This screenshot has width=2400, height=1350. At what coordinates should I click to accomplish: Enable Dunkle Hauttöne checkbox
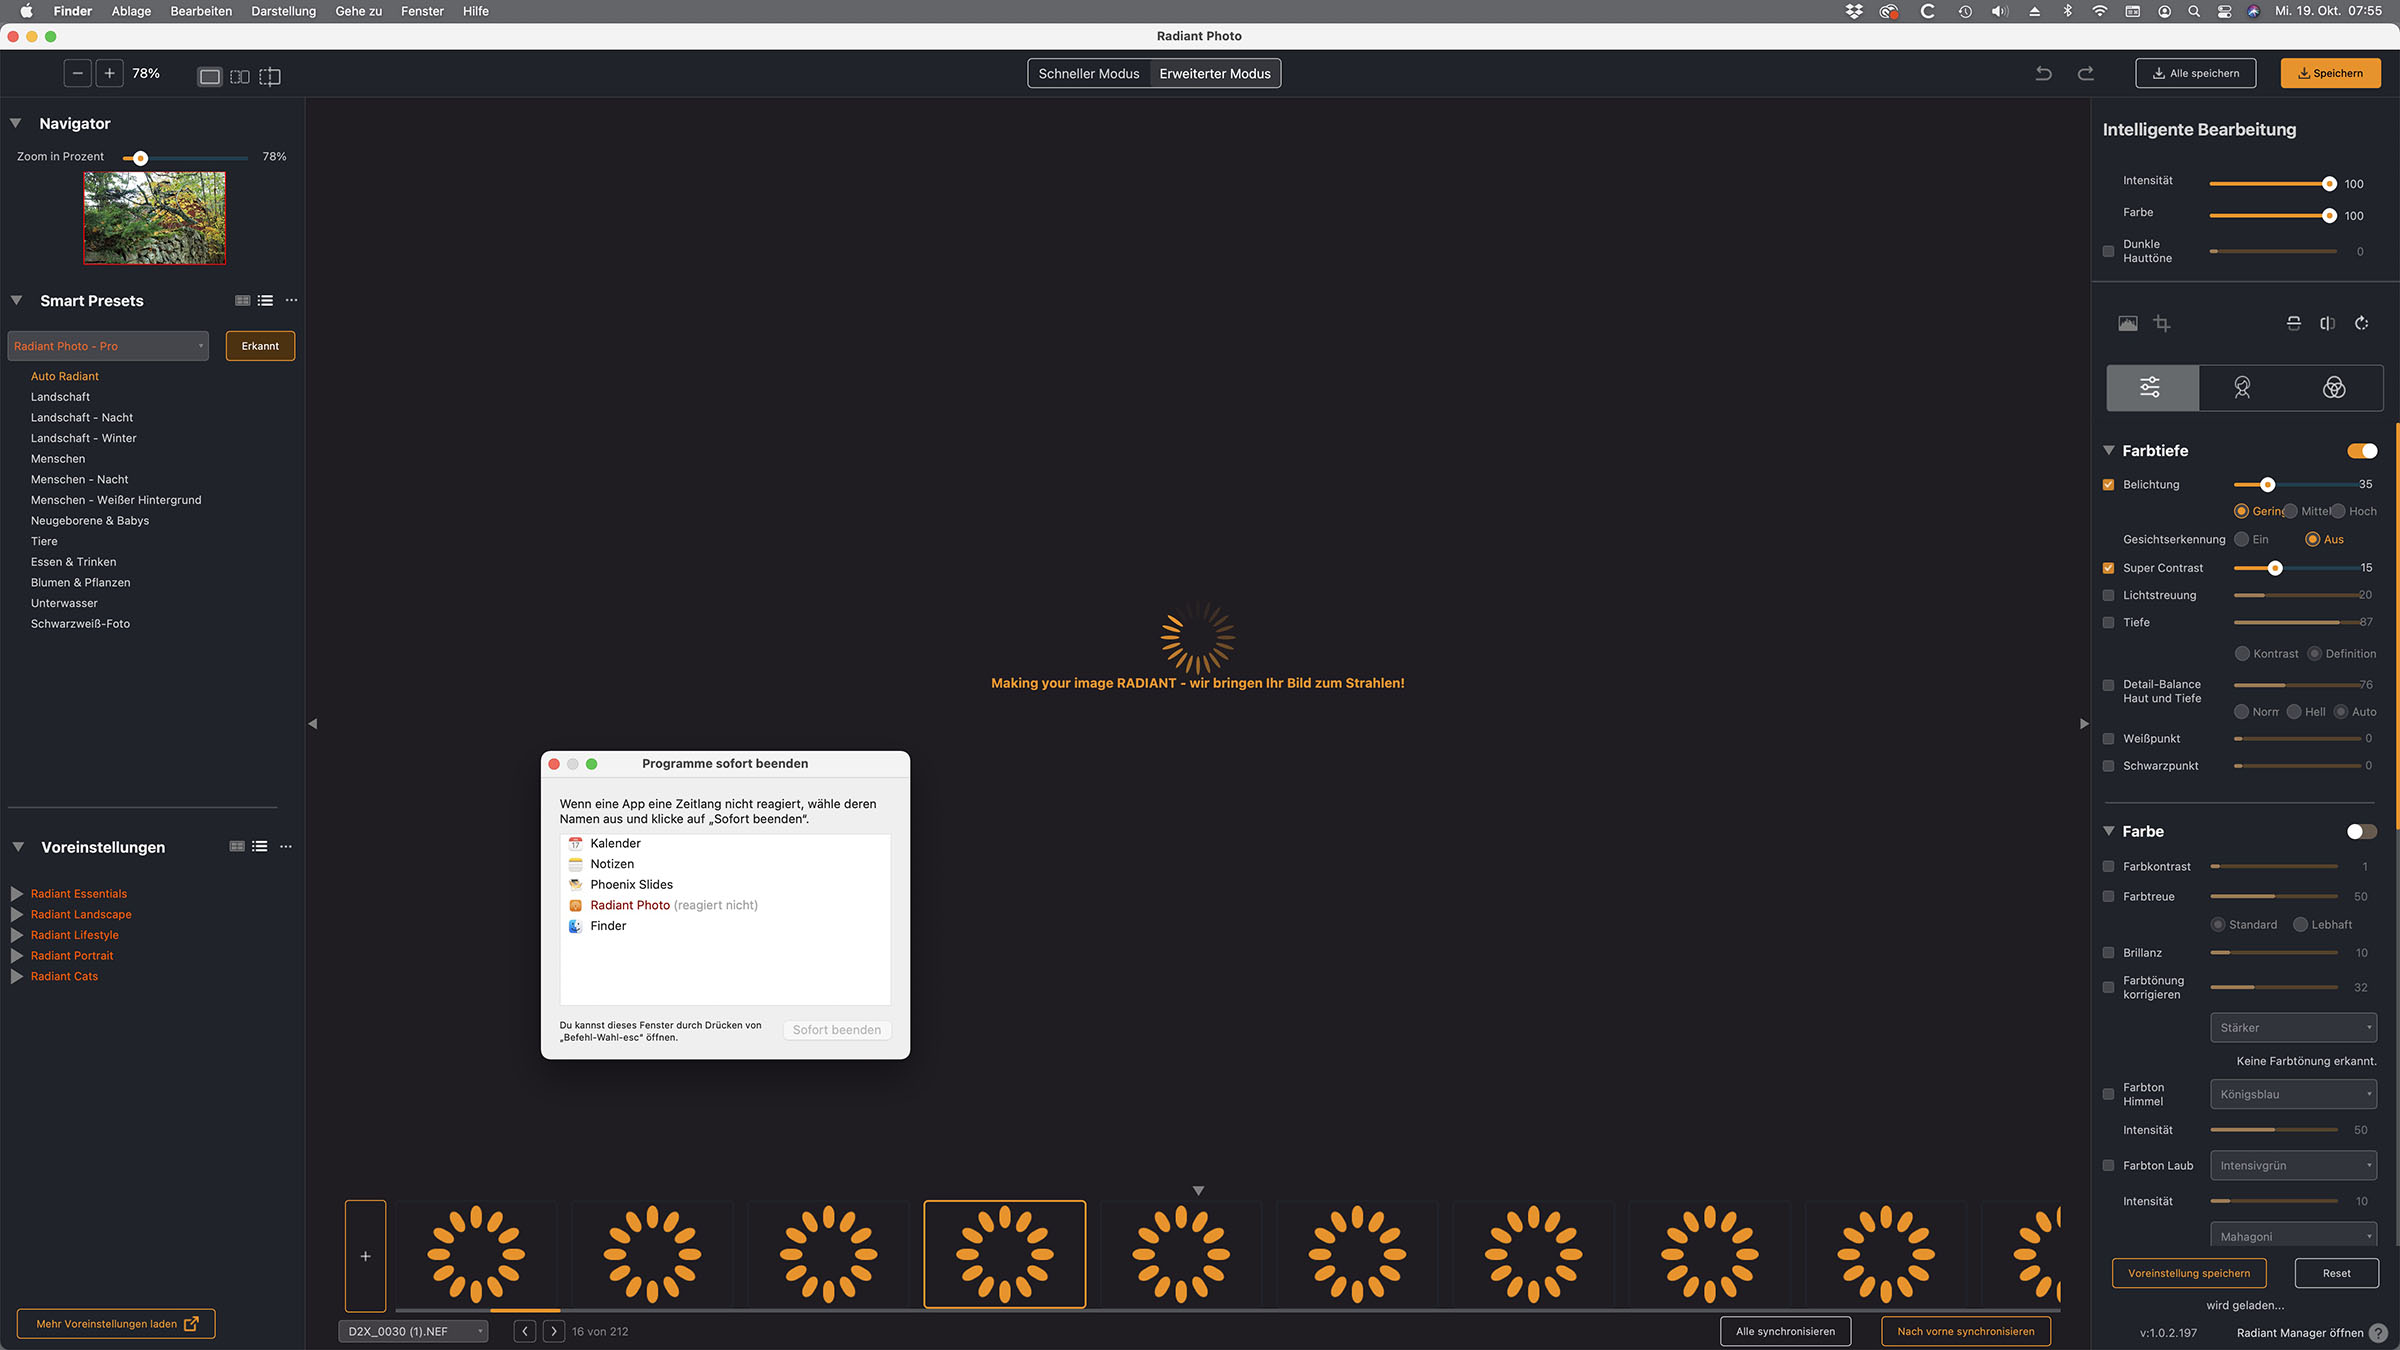(2109, 252)
